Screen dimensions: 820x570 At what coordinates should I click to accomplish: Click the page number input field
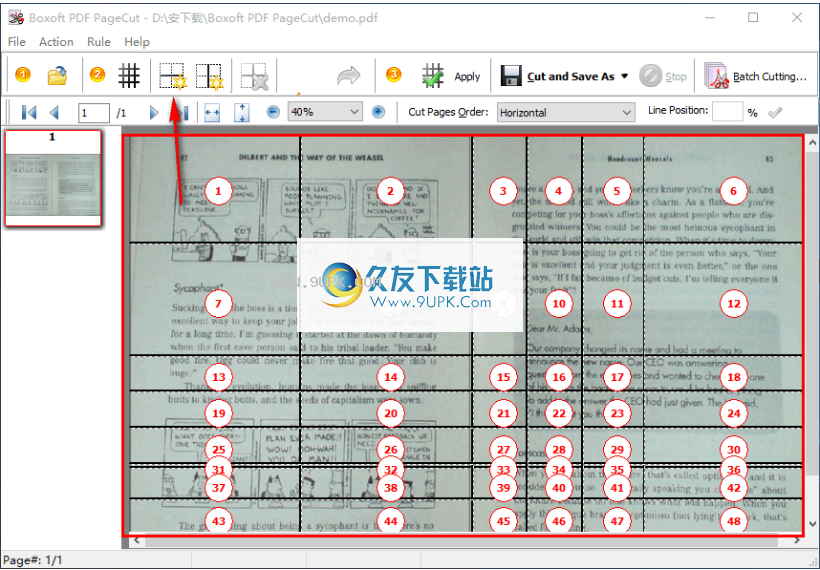coord(94,112)
